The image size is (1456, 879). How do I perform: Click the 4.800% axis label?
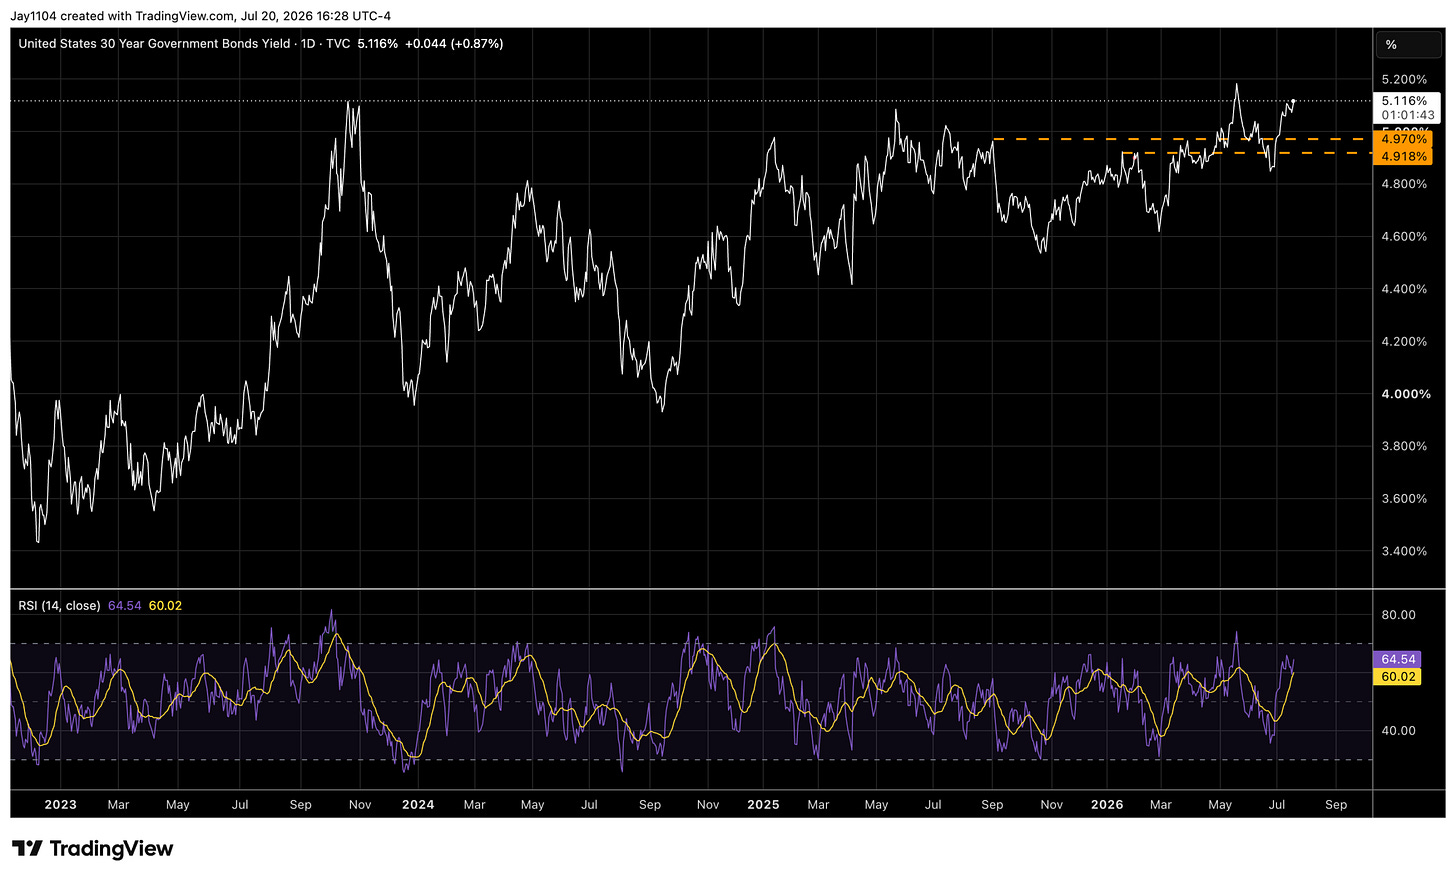pos(1404,184)
